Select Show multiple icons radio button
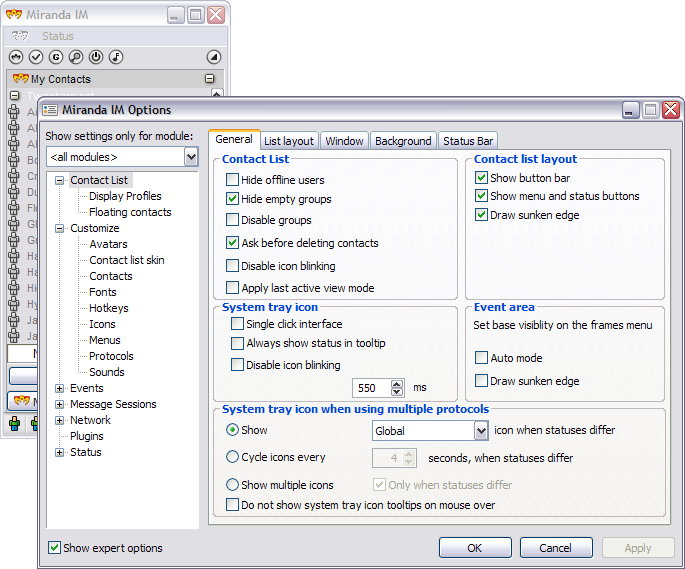 pyautogui.click(x=232, y=485)
